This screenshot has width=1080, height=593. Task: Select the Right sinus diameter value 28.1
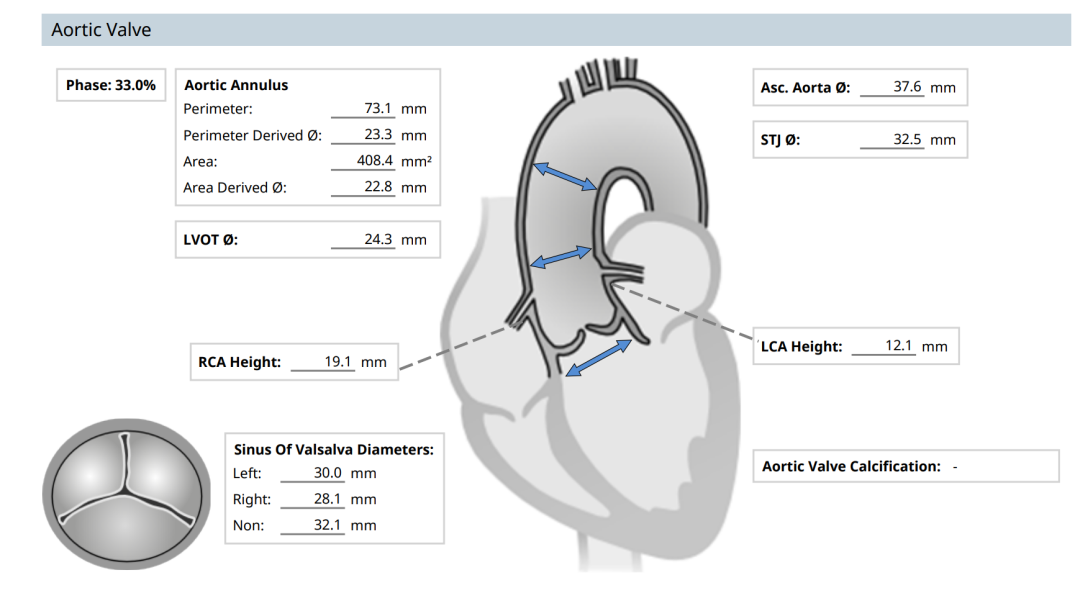(313, 499)
